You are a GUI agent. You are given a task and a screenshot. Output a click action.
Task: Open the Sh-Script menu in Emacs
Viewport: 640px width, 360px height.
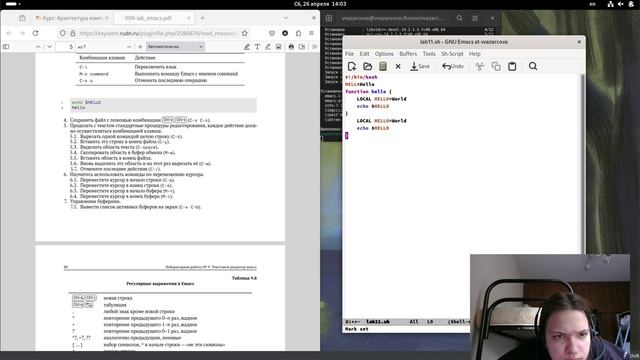[x=452, y=54]
